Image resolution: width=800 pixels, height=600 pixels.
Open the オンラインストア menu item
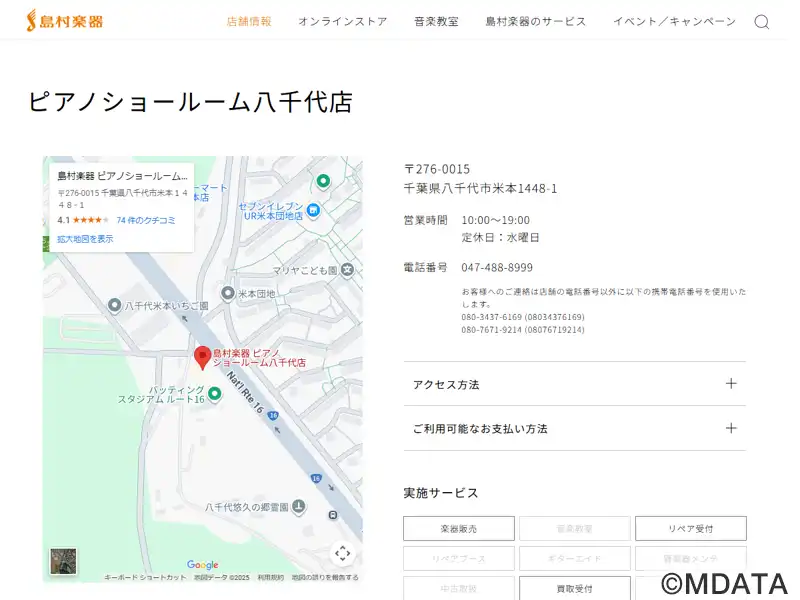[x=342, y=21]
